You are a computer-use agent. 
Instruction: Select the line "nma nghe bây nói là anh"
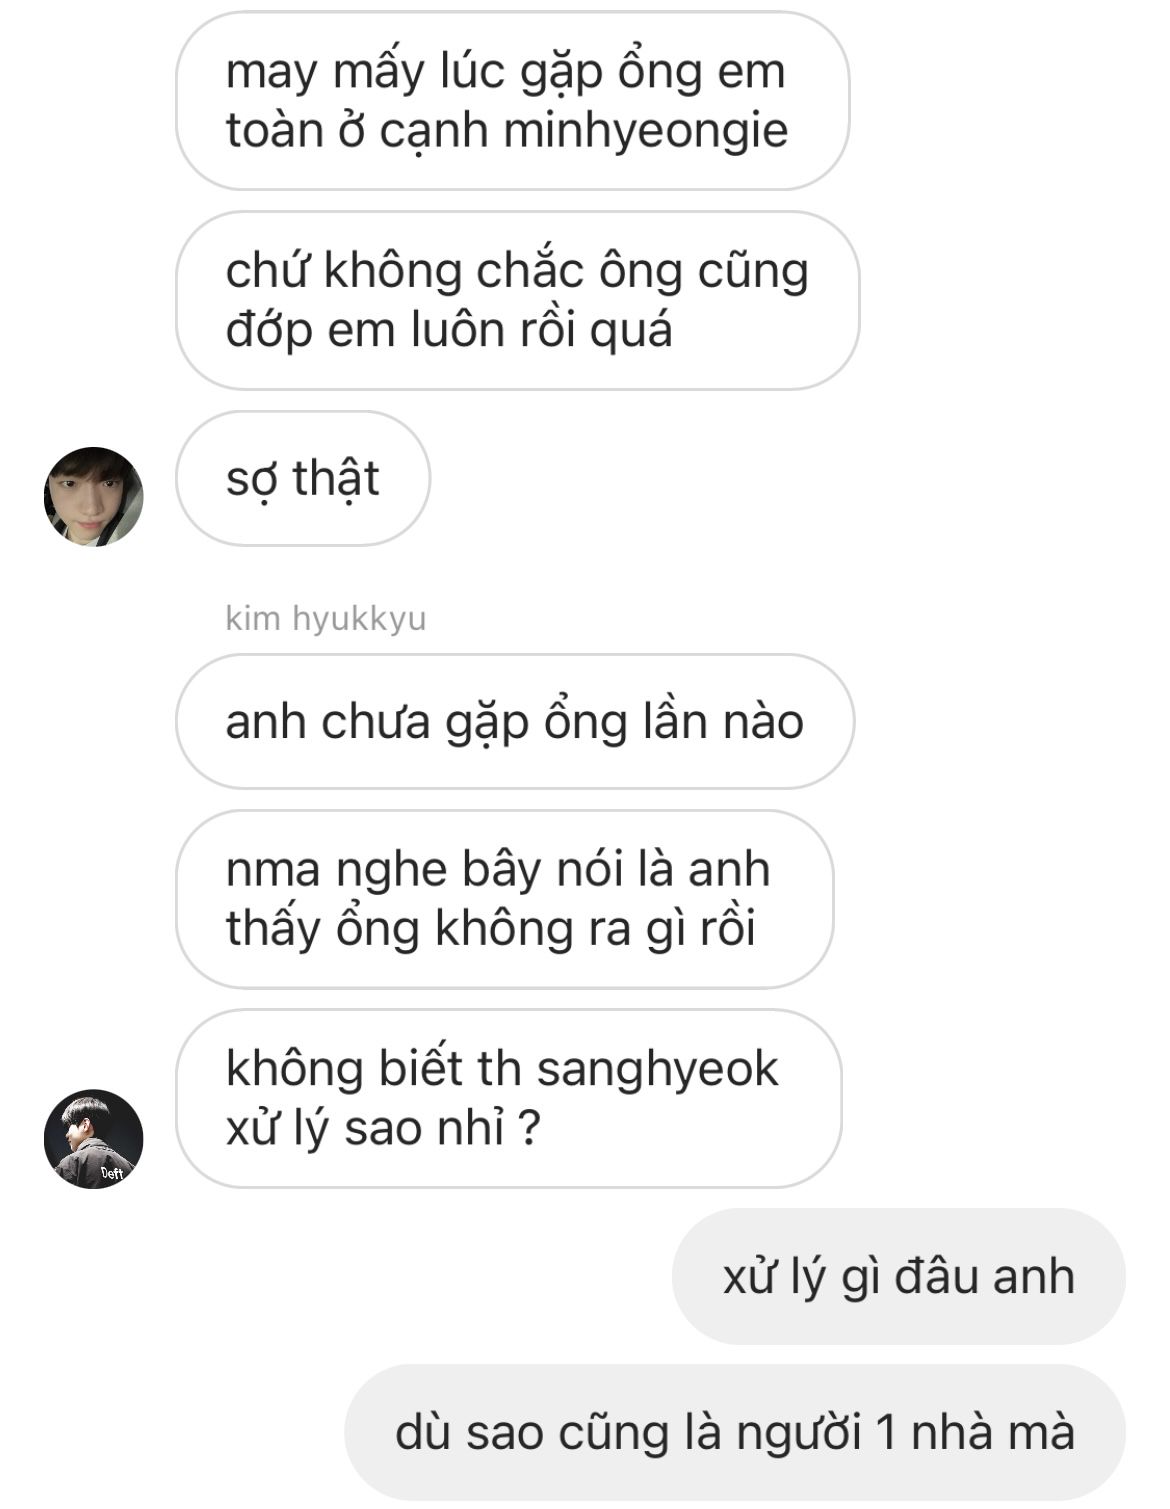(498, 869)
